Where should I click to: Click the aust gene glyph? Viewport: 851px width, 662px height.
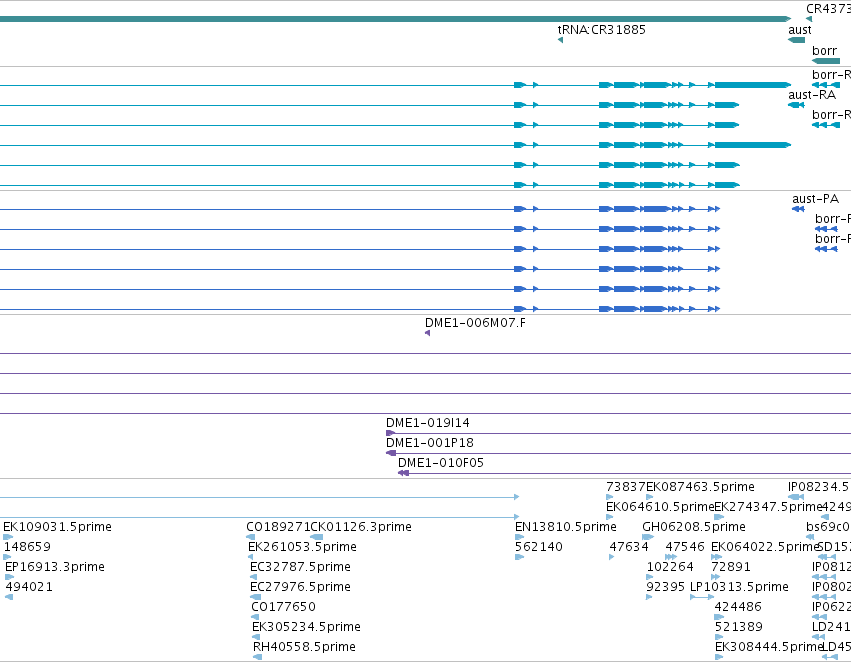pyautogui.click(x=796, y=40)
